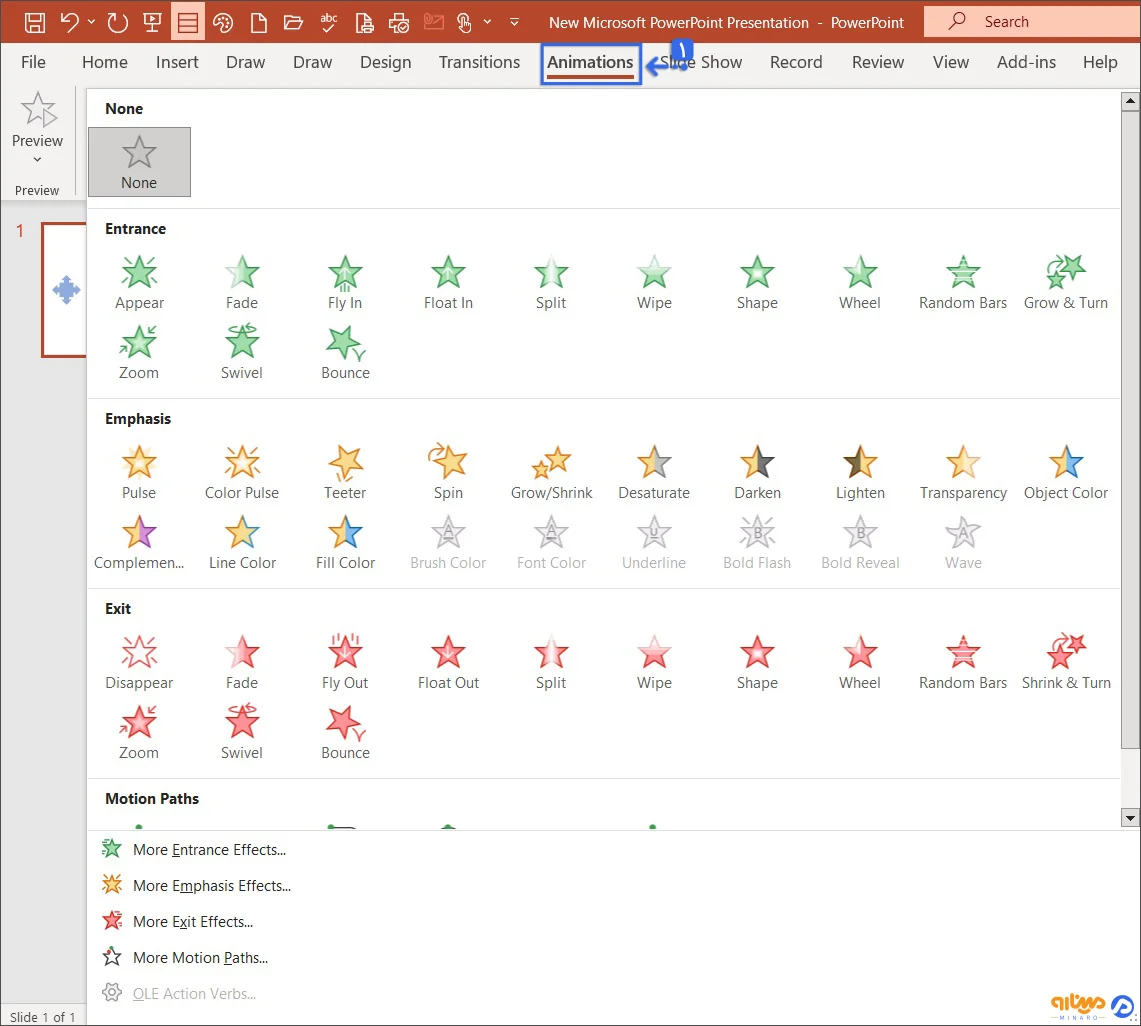Start slideshow from beginning icon

point(152,23)
